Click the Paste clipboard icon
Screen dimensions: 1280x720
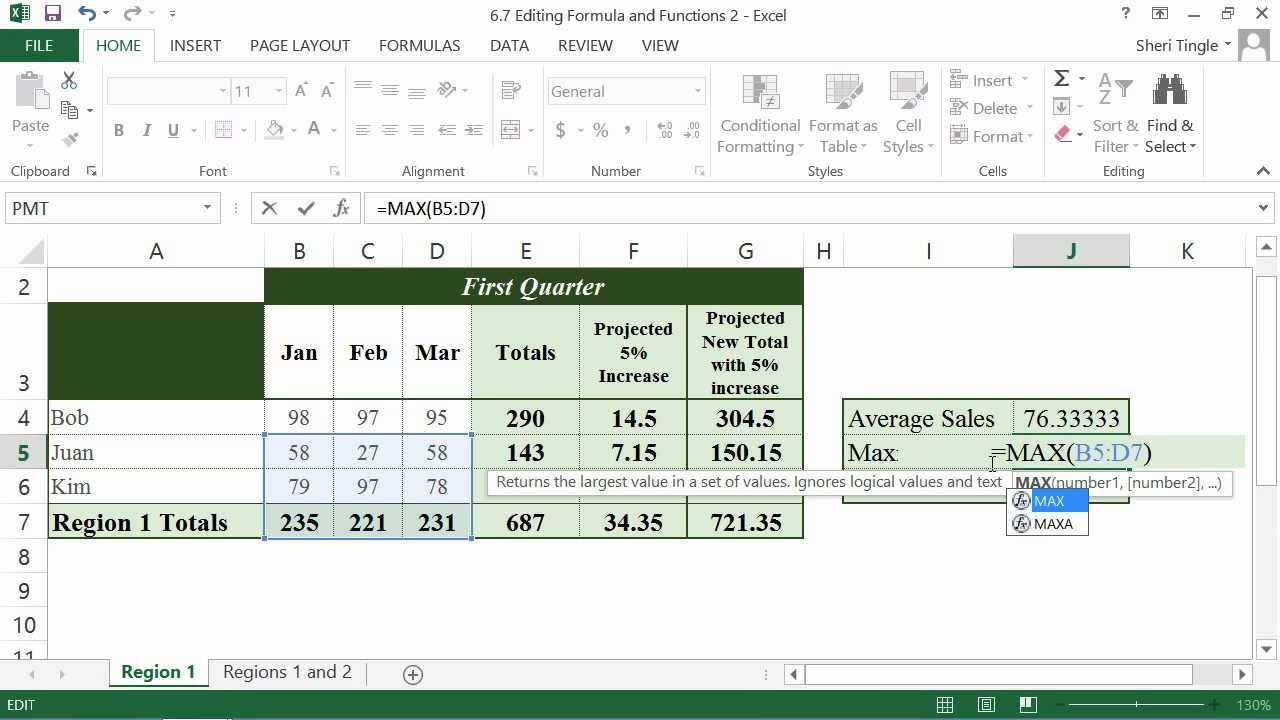click(30, 92)
